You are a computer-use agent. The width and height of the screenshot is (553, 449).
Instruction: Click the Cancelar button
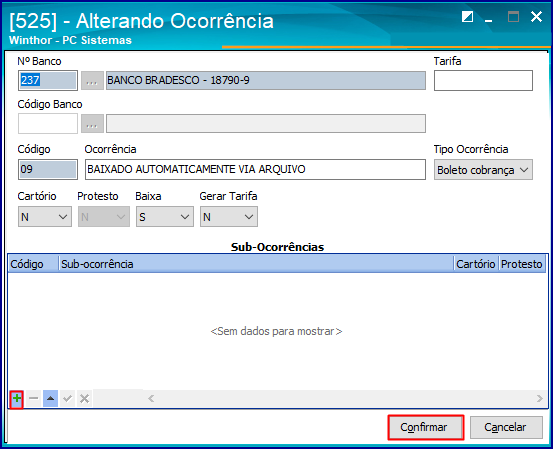tap(506, 427)
